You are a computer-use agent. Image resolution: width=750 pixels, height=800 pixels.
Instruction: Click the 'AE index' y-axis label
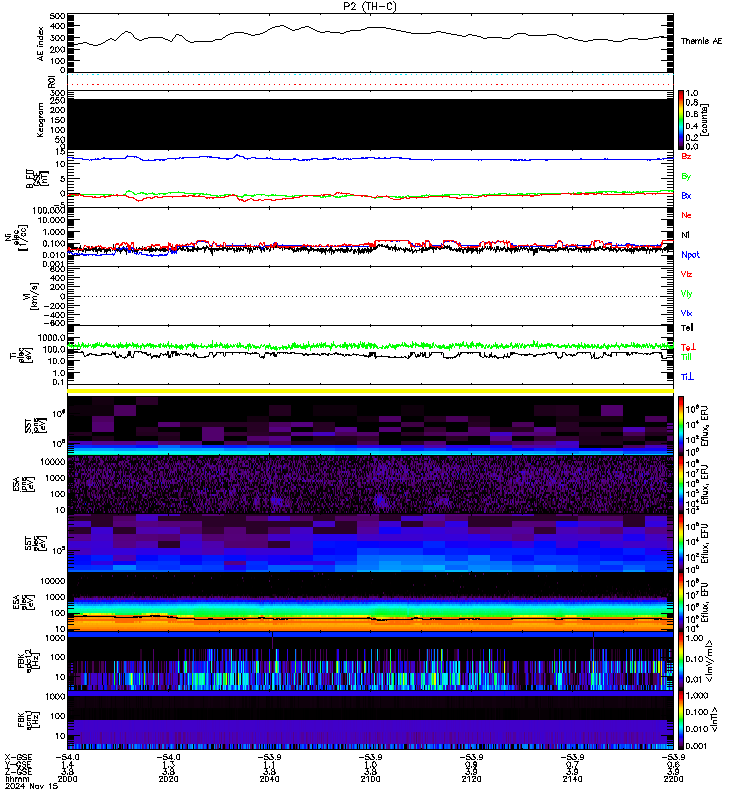coord(41,44)
